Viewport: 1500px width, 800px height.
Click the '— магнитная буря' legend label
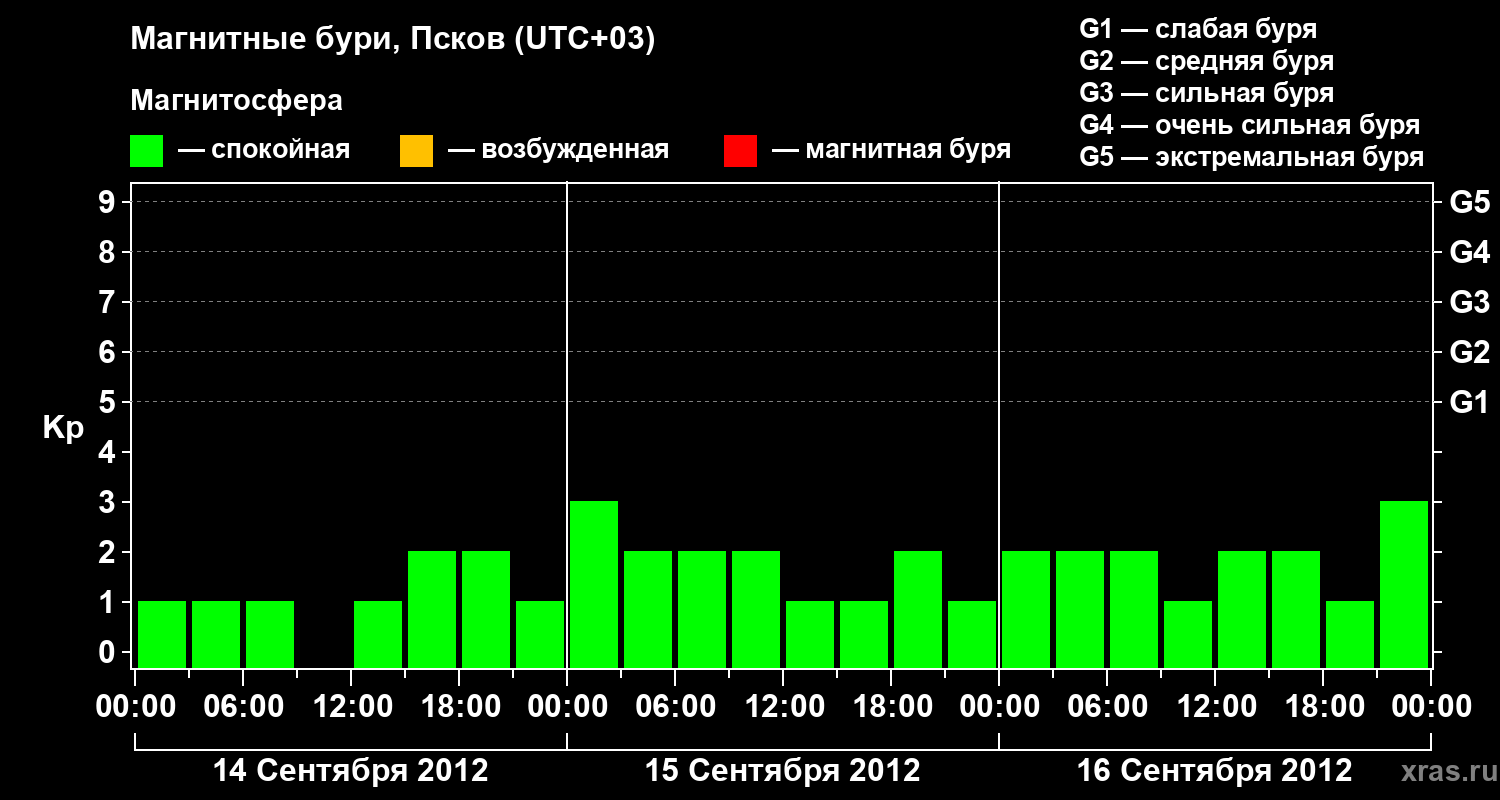coord(892,150)
